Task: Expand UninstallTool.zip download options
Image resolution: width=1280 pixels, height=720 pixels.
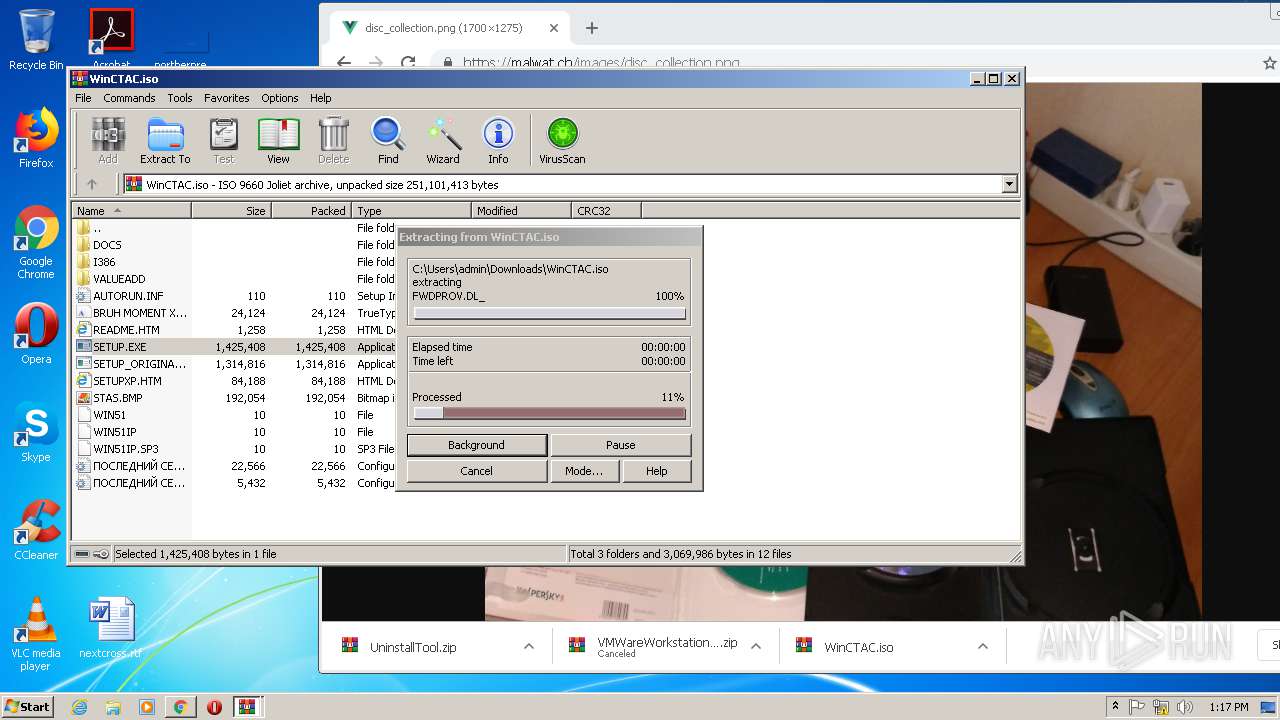Action: tap(528, 647)
